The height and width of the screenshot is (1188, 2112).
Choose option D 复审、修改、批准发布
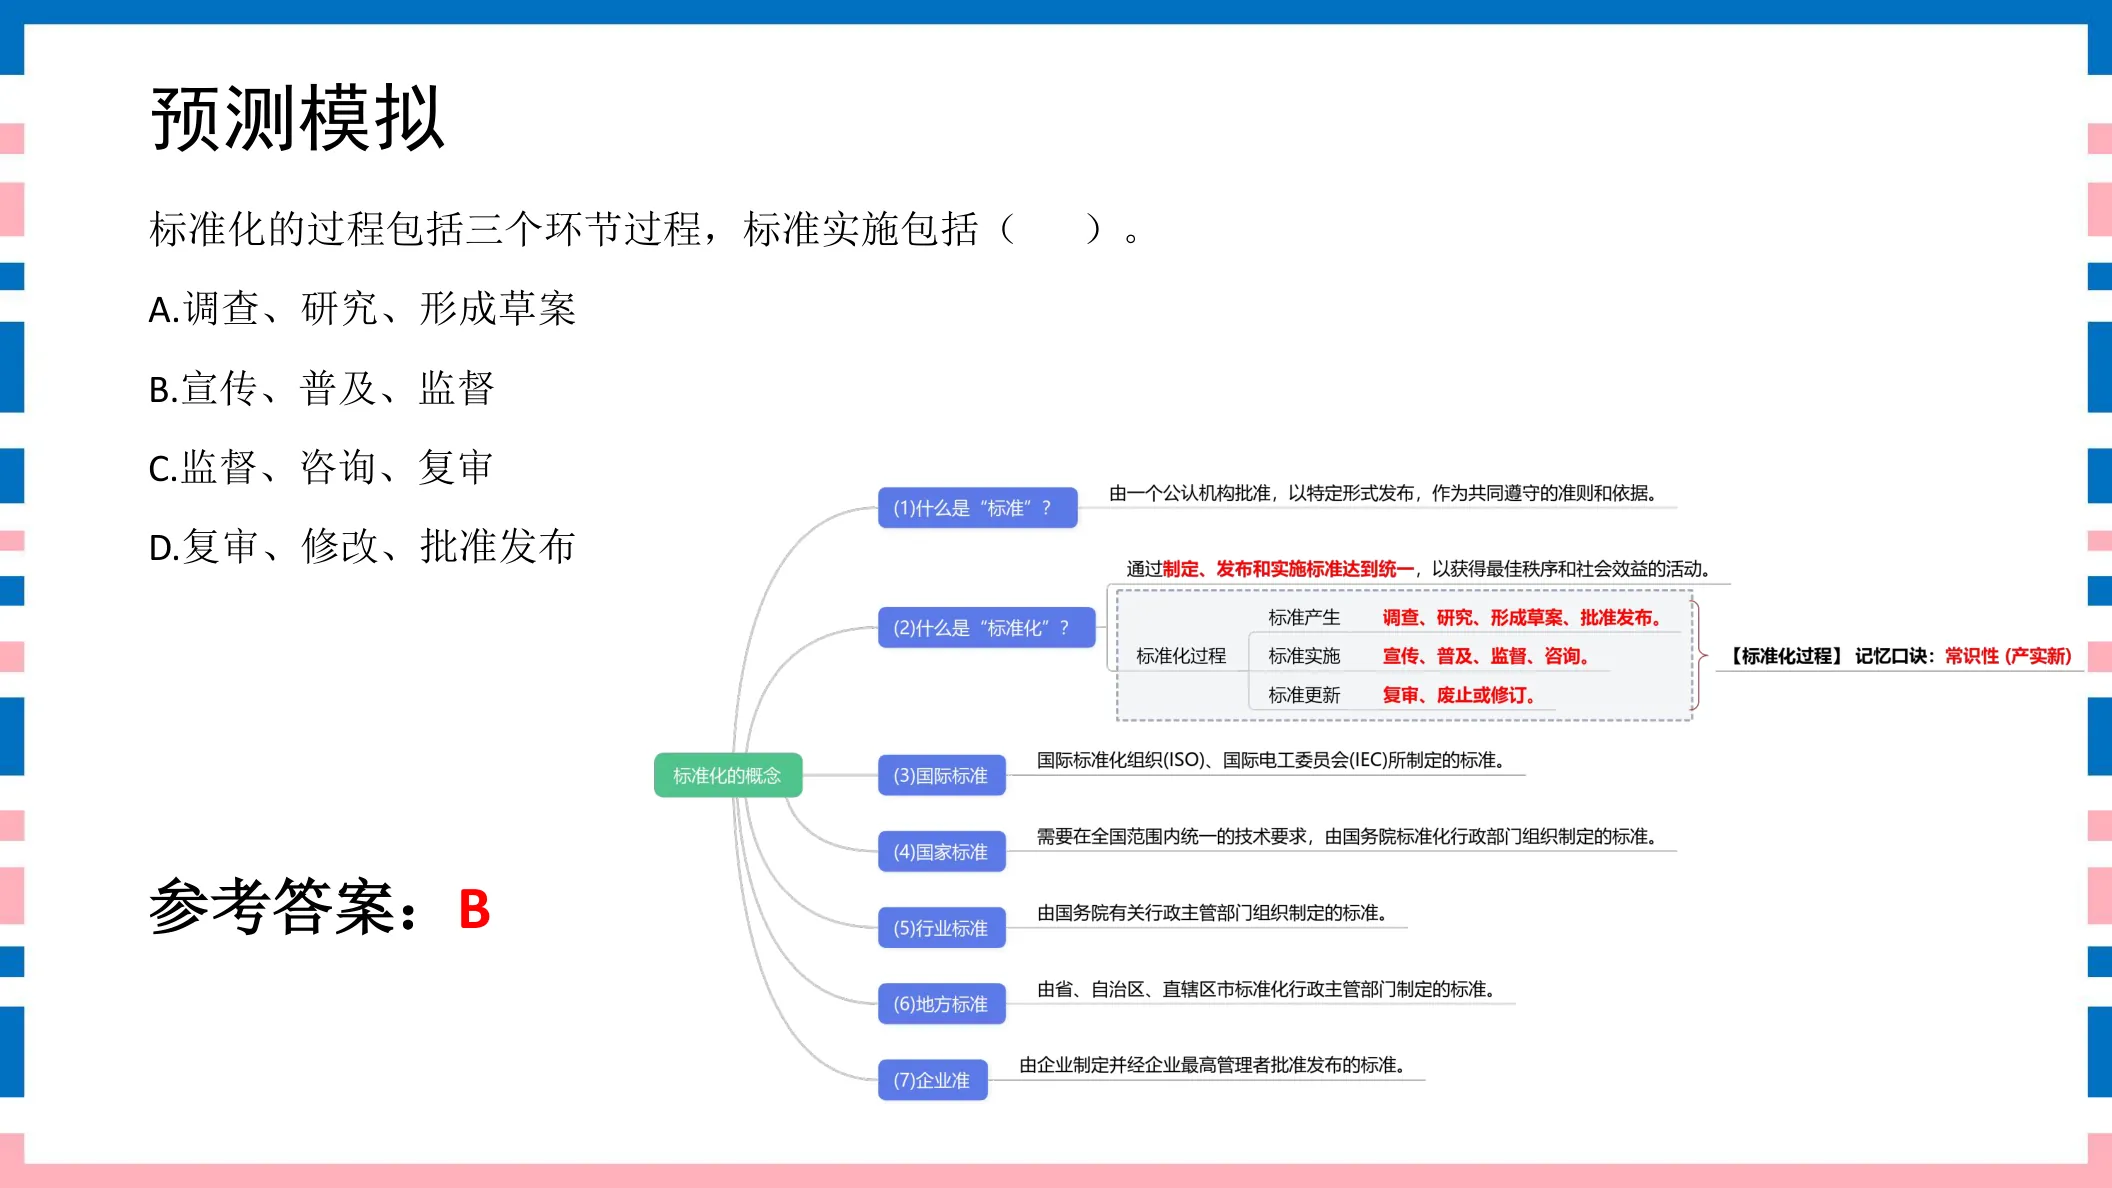point(362,547)
